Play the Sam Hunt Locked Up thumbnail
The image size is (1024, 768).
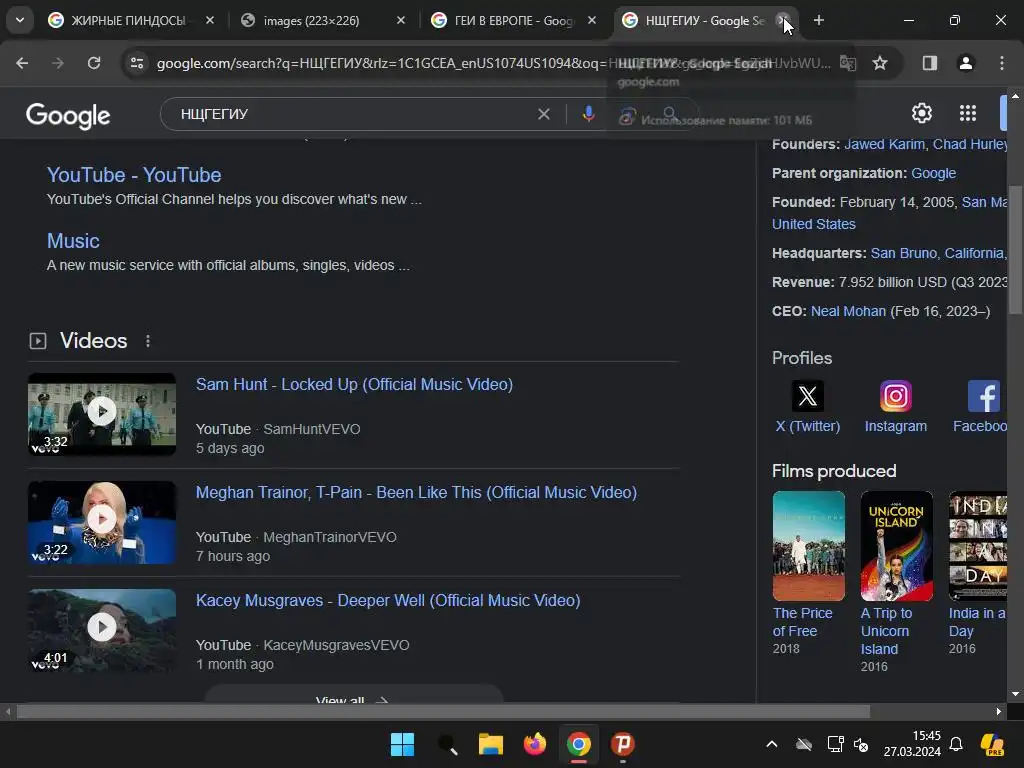[102, 414]
